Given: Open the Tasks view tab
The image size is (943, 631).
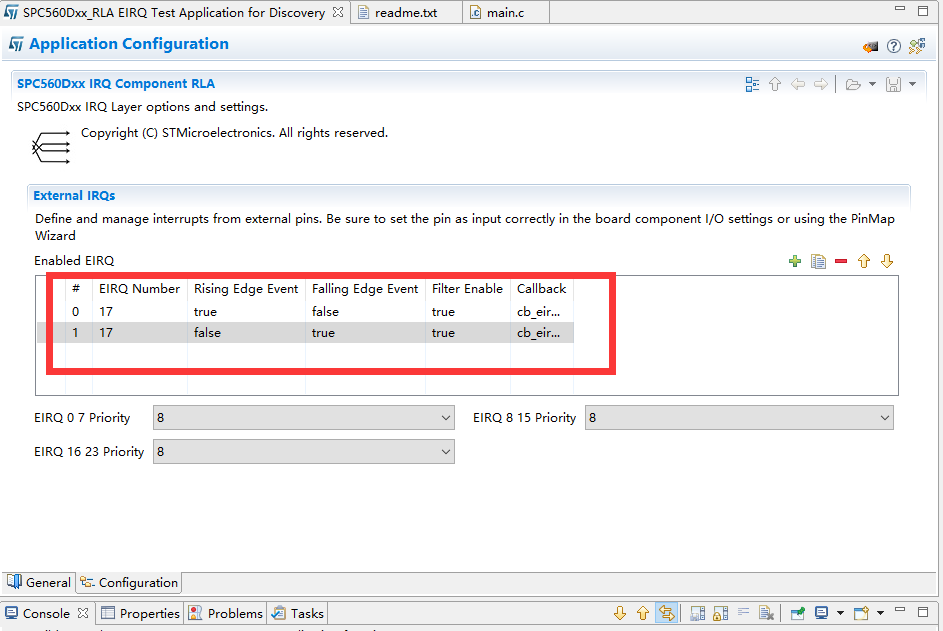Looking at the screenshot, I should coord(298,613).
